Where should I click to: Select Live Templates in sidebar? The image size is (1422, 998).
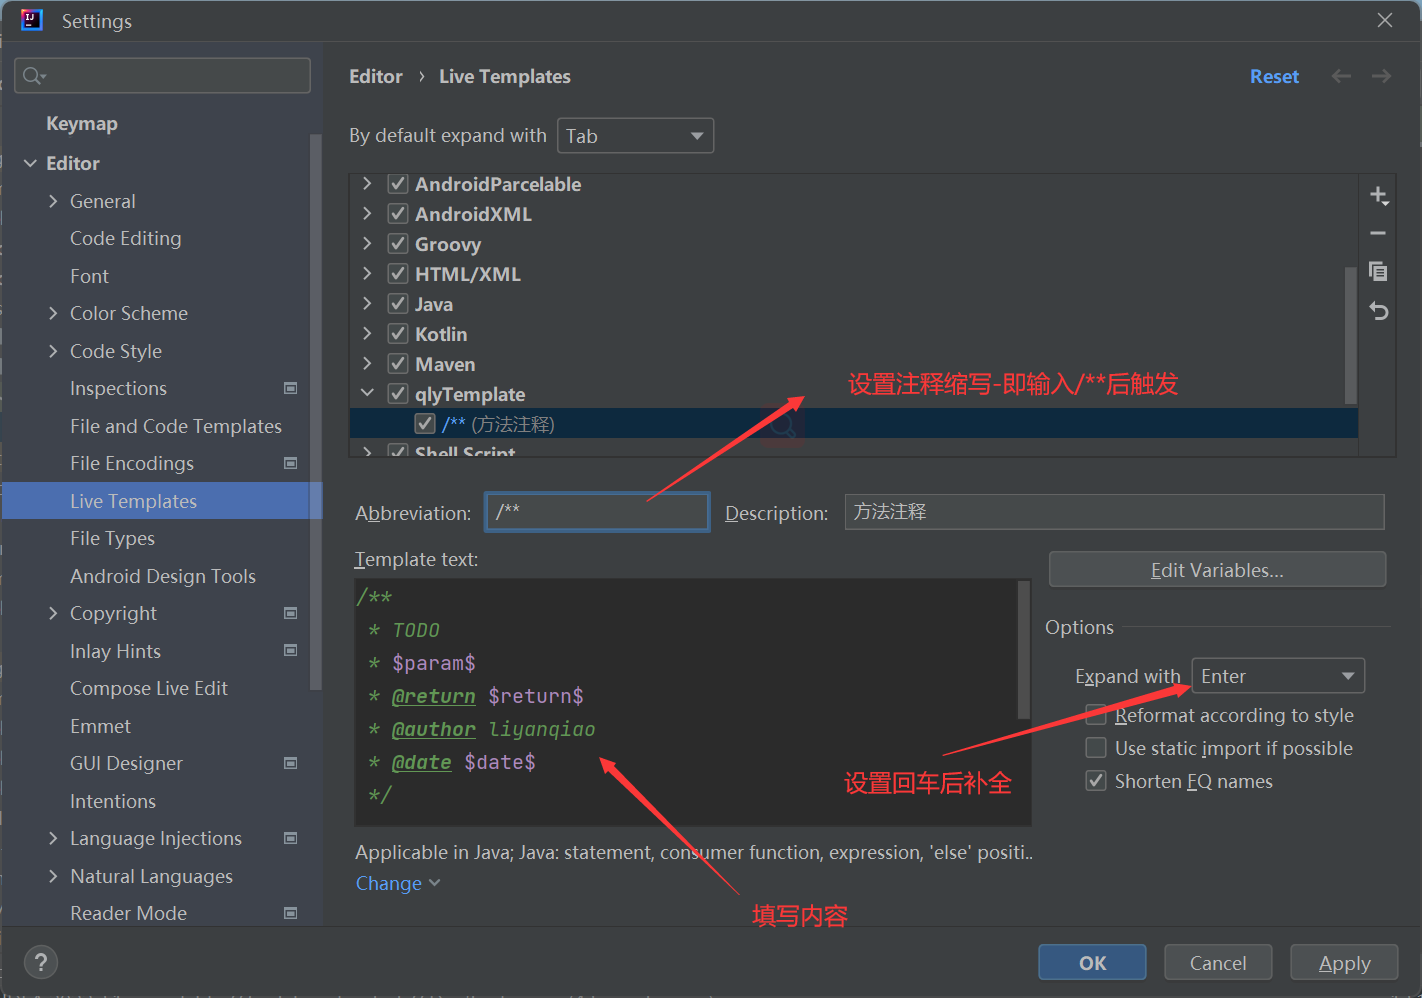pos(162,501)
